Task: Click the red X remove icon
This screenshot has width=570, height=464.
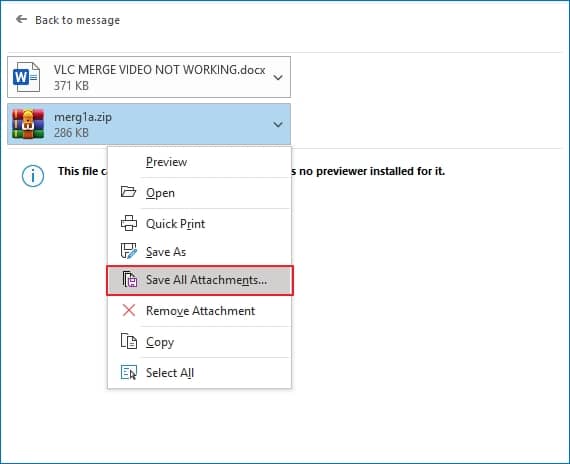Action: click(129, 310)
